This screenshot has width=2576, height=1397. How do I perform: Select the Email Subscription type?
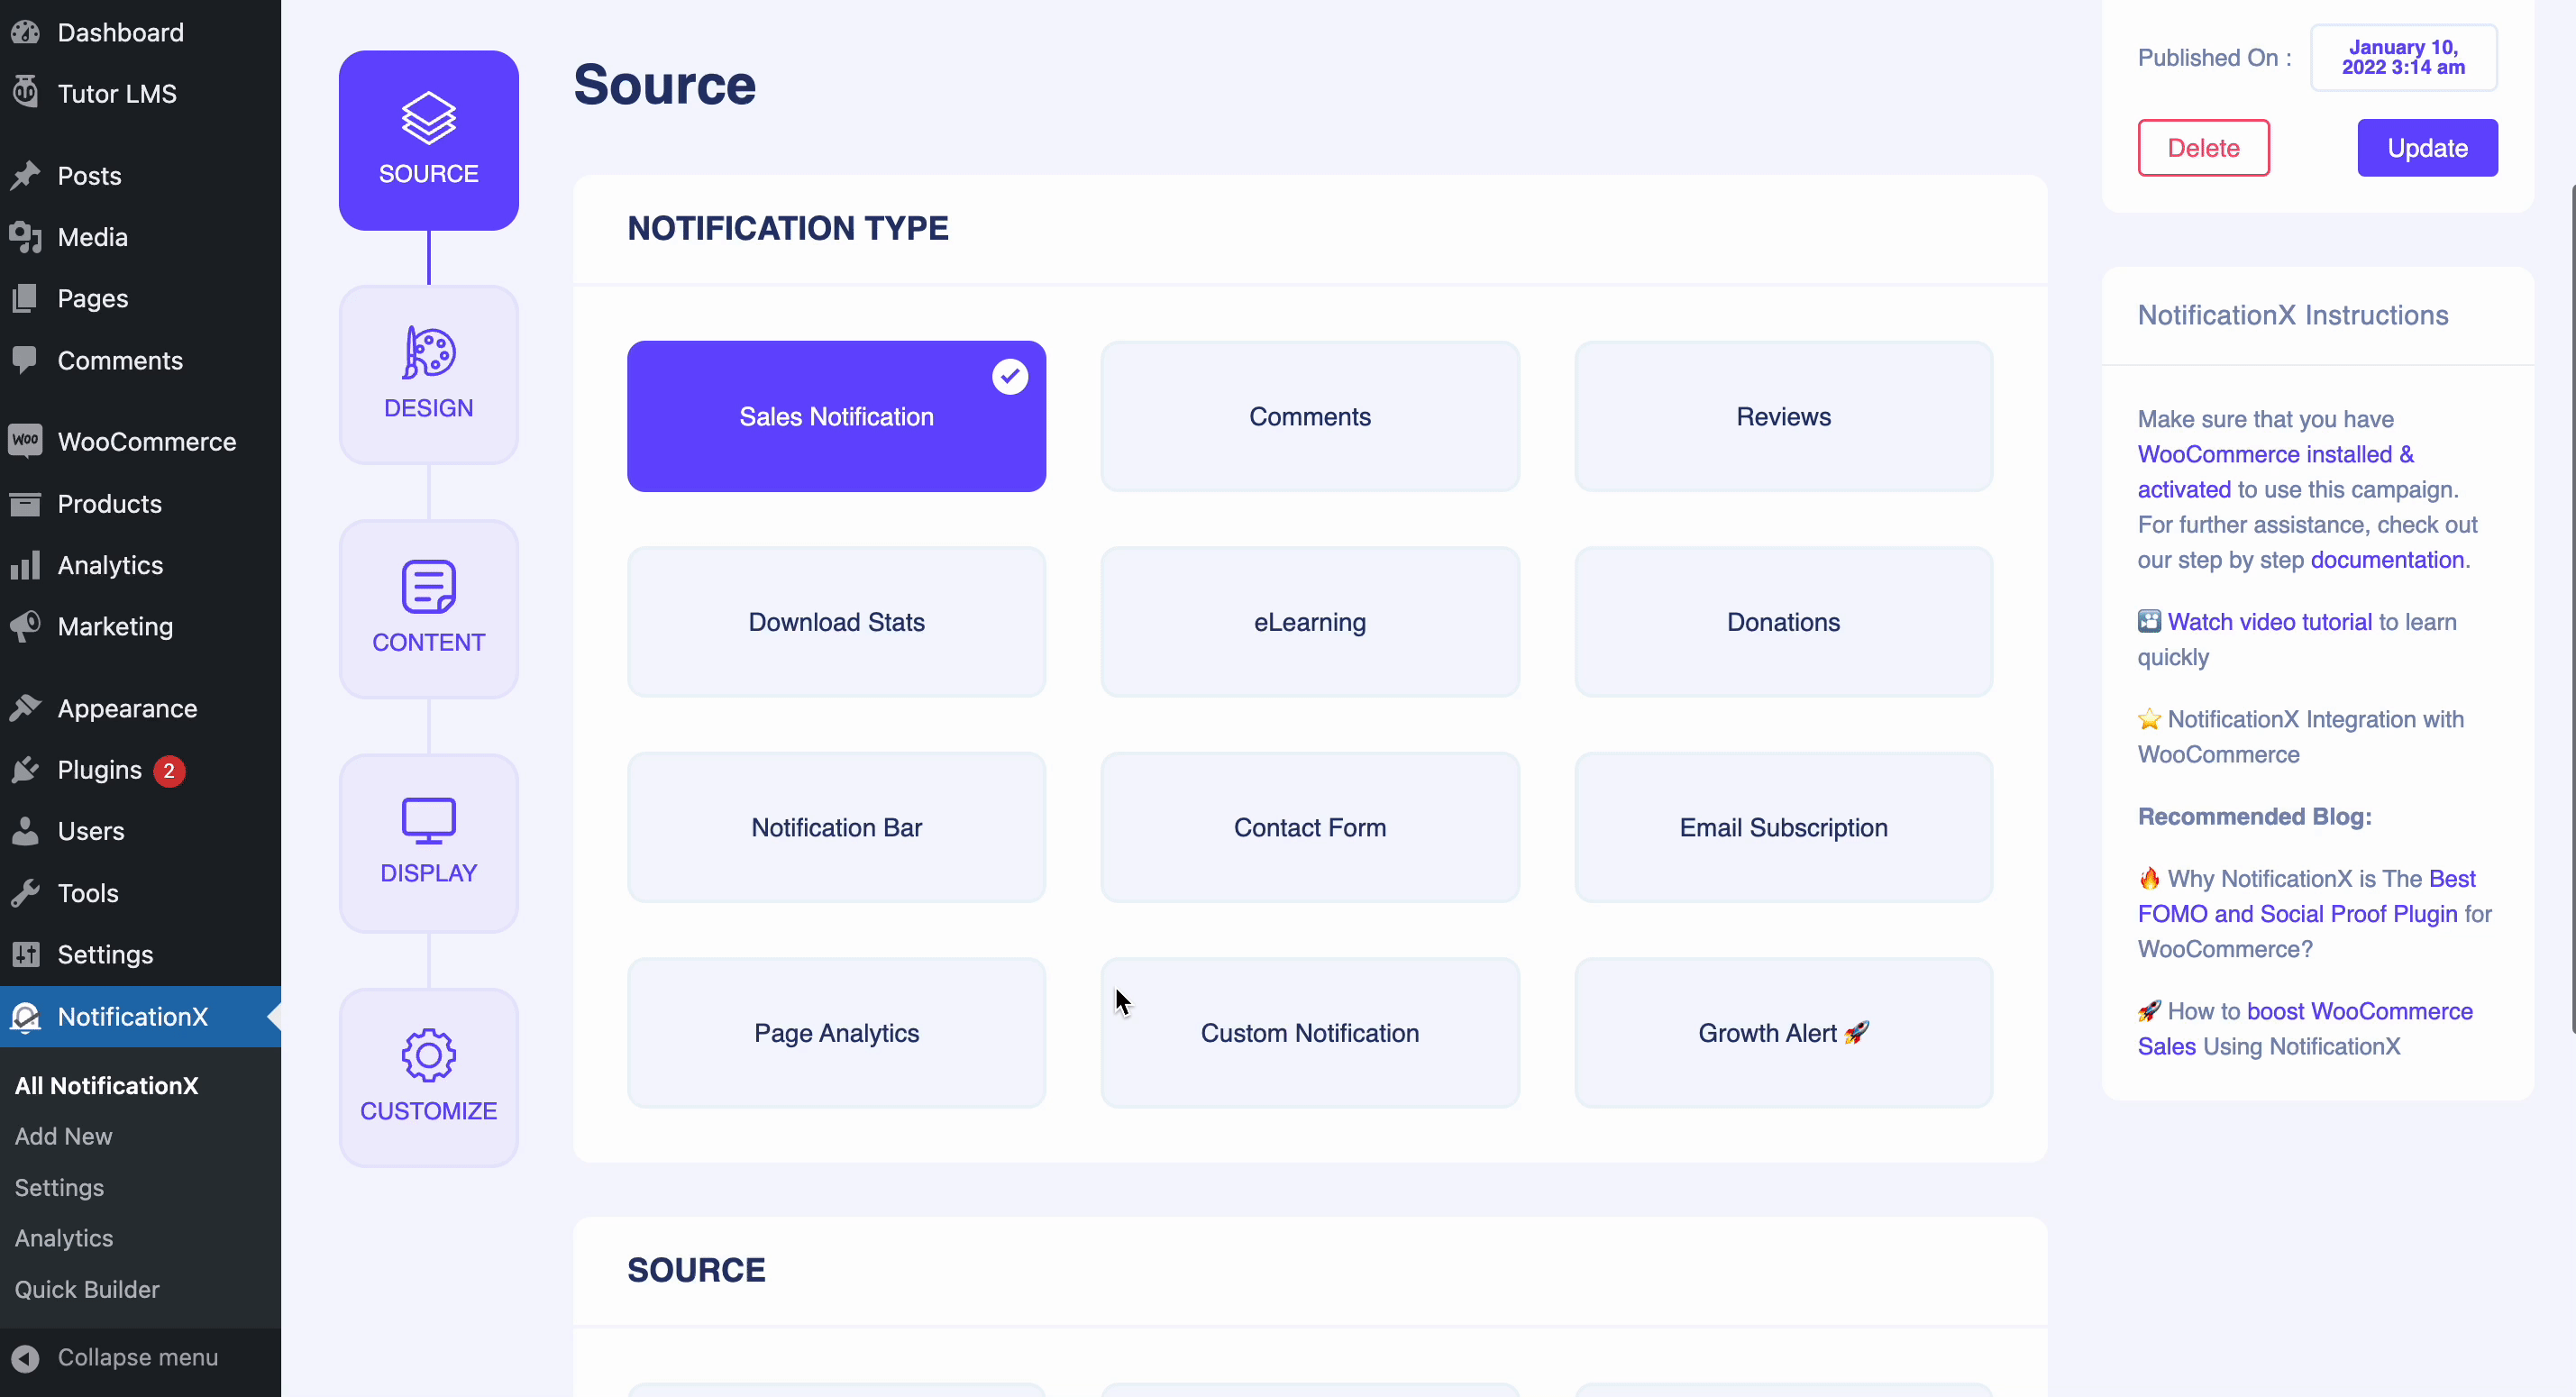pyautogui.click(x=1783, y=827)
